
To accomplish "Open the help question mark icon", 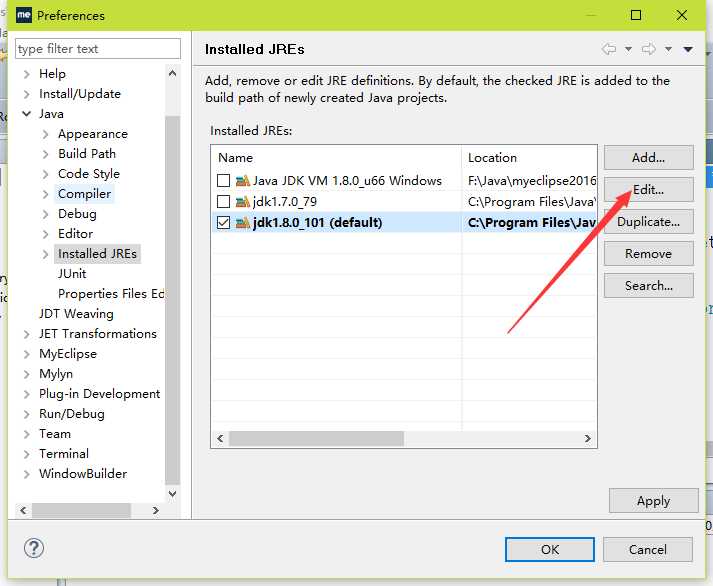I will click(x=34, y=548).
